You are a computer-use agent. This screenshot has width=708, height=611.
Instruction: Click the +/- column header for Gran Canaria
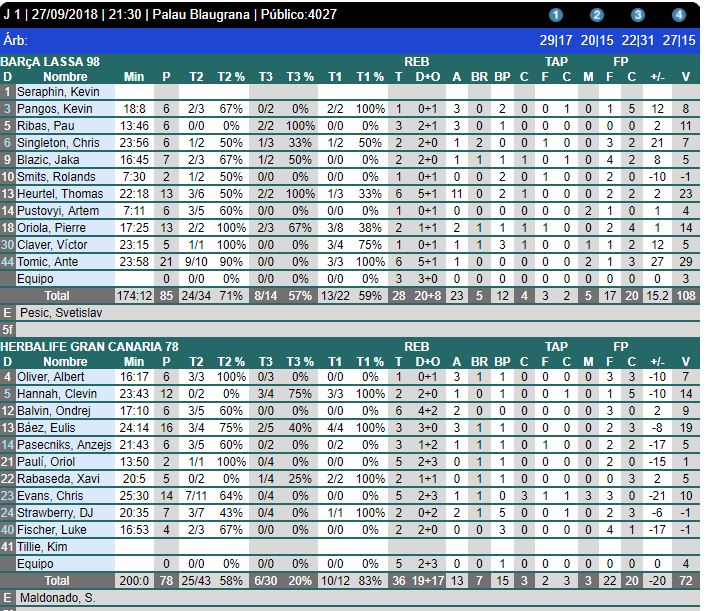656,361
